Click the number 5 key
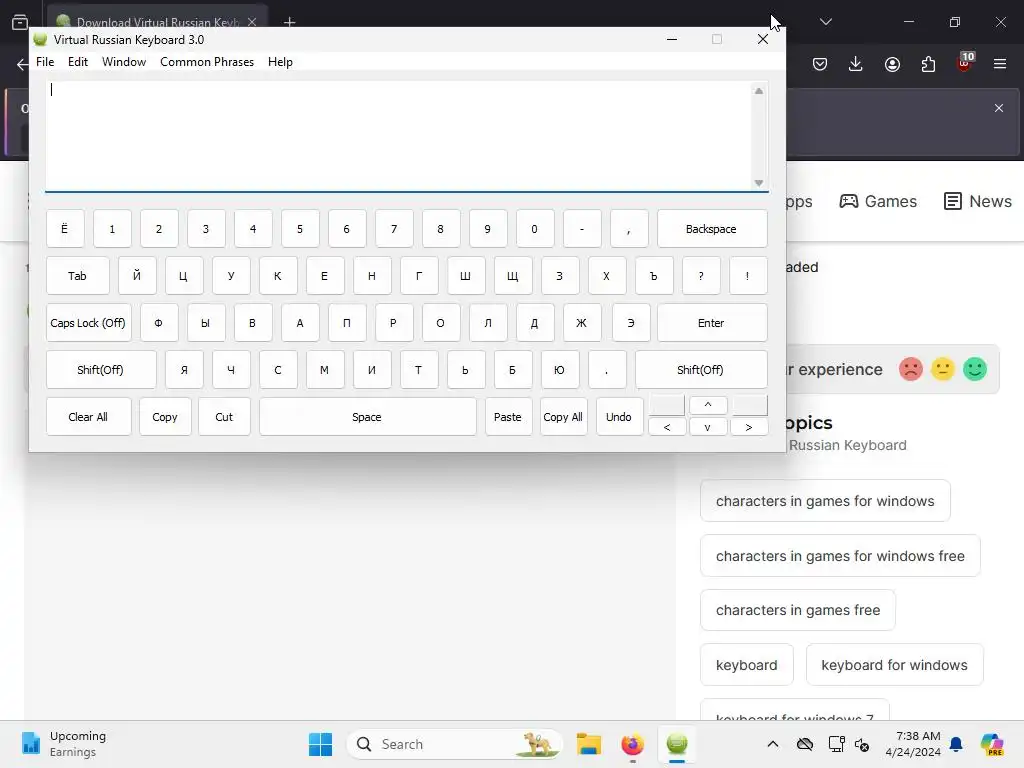1024x768 pixels. [300, 229]
